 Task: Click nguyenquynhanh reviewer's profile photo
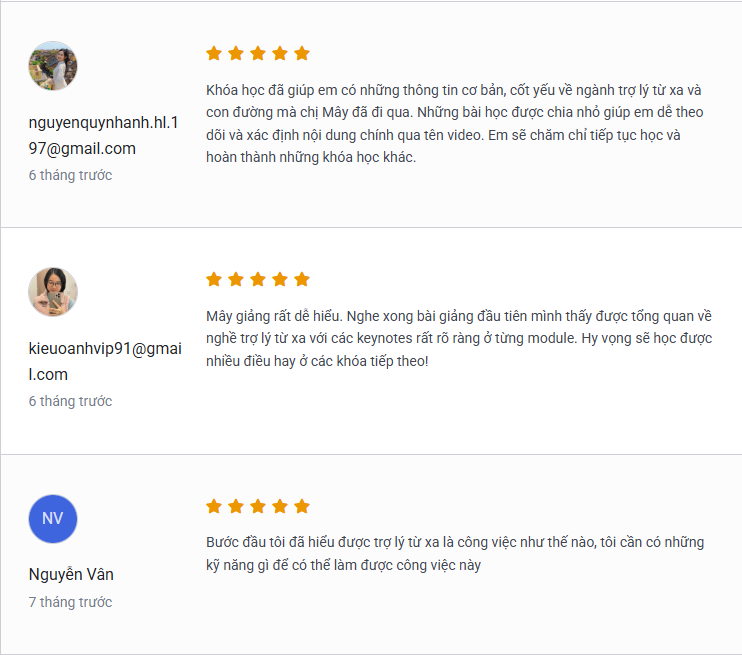53,66
